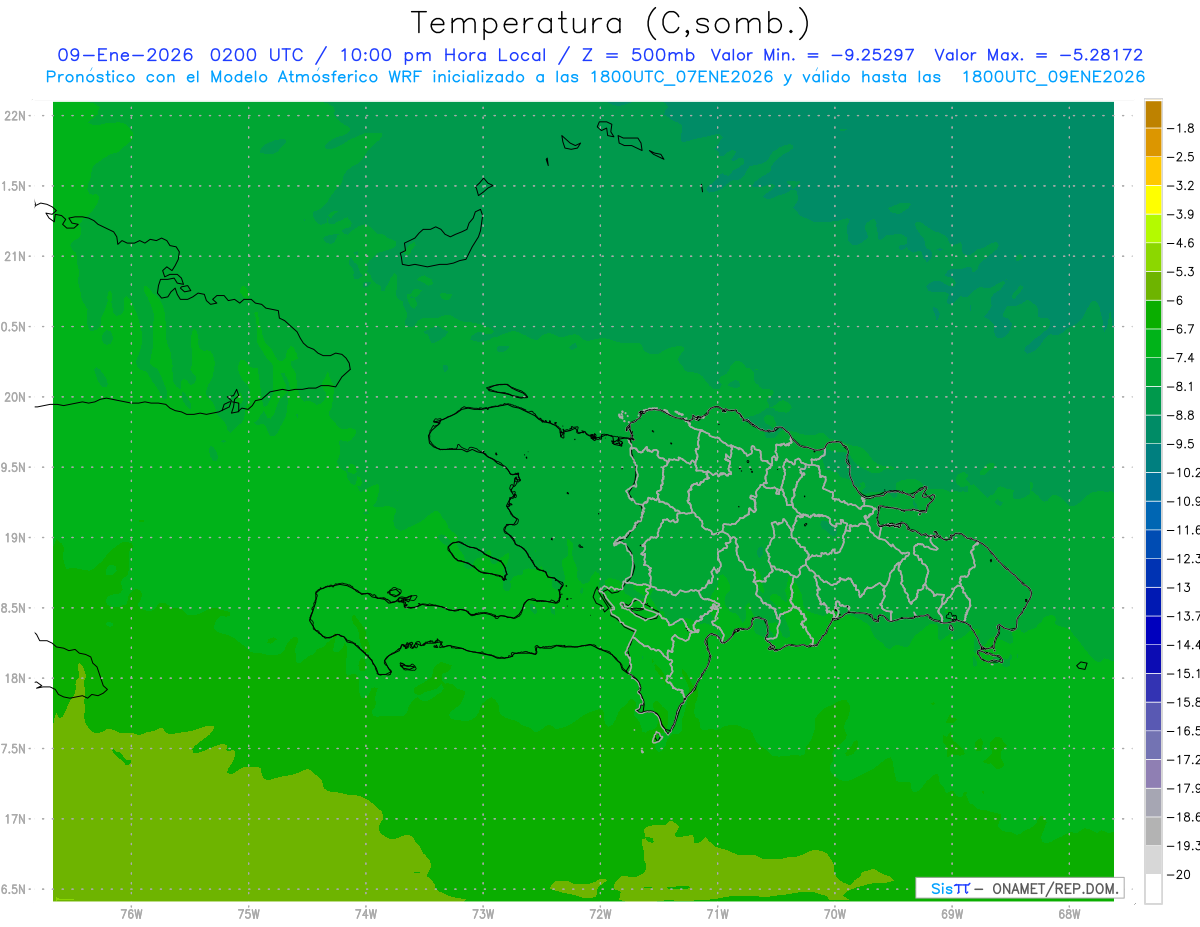The width and height of the screenshot is (1200, 927).
Task: Click the '69W' longitude axis label
Action: pos(952,914)
